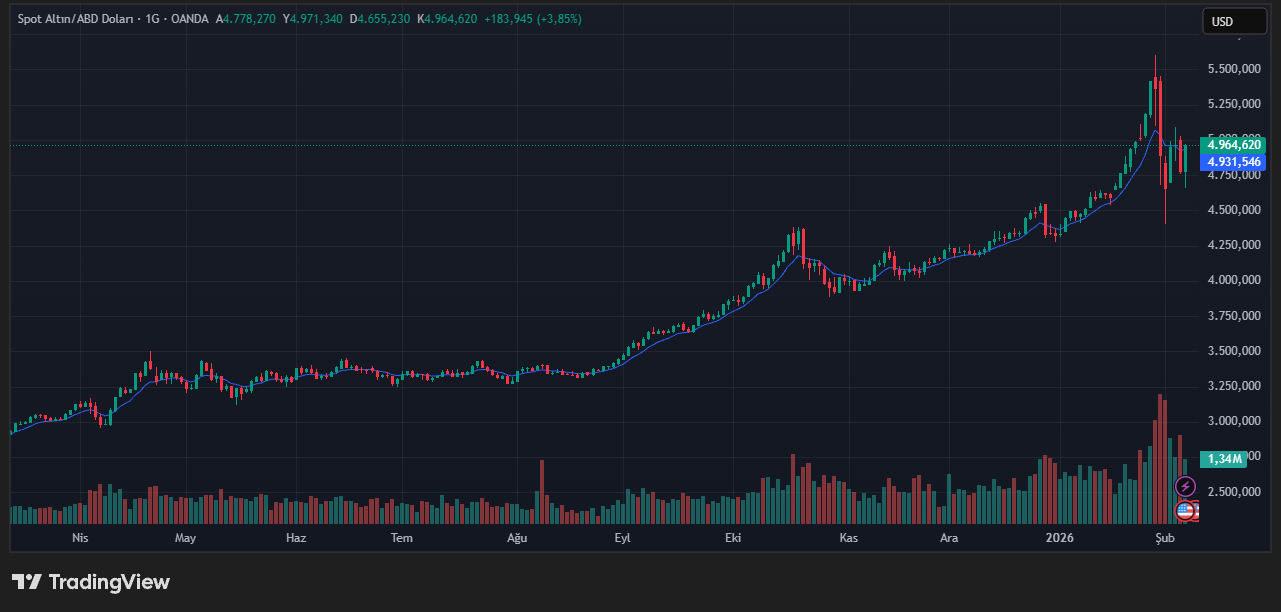Click the Şub label on time axis

tap(1164, 538)
